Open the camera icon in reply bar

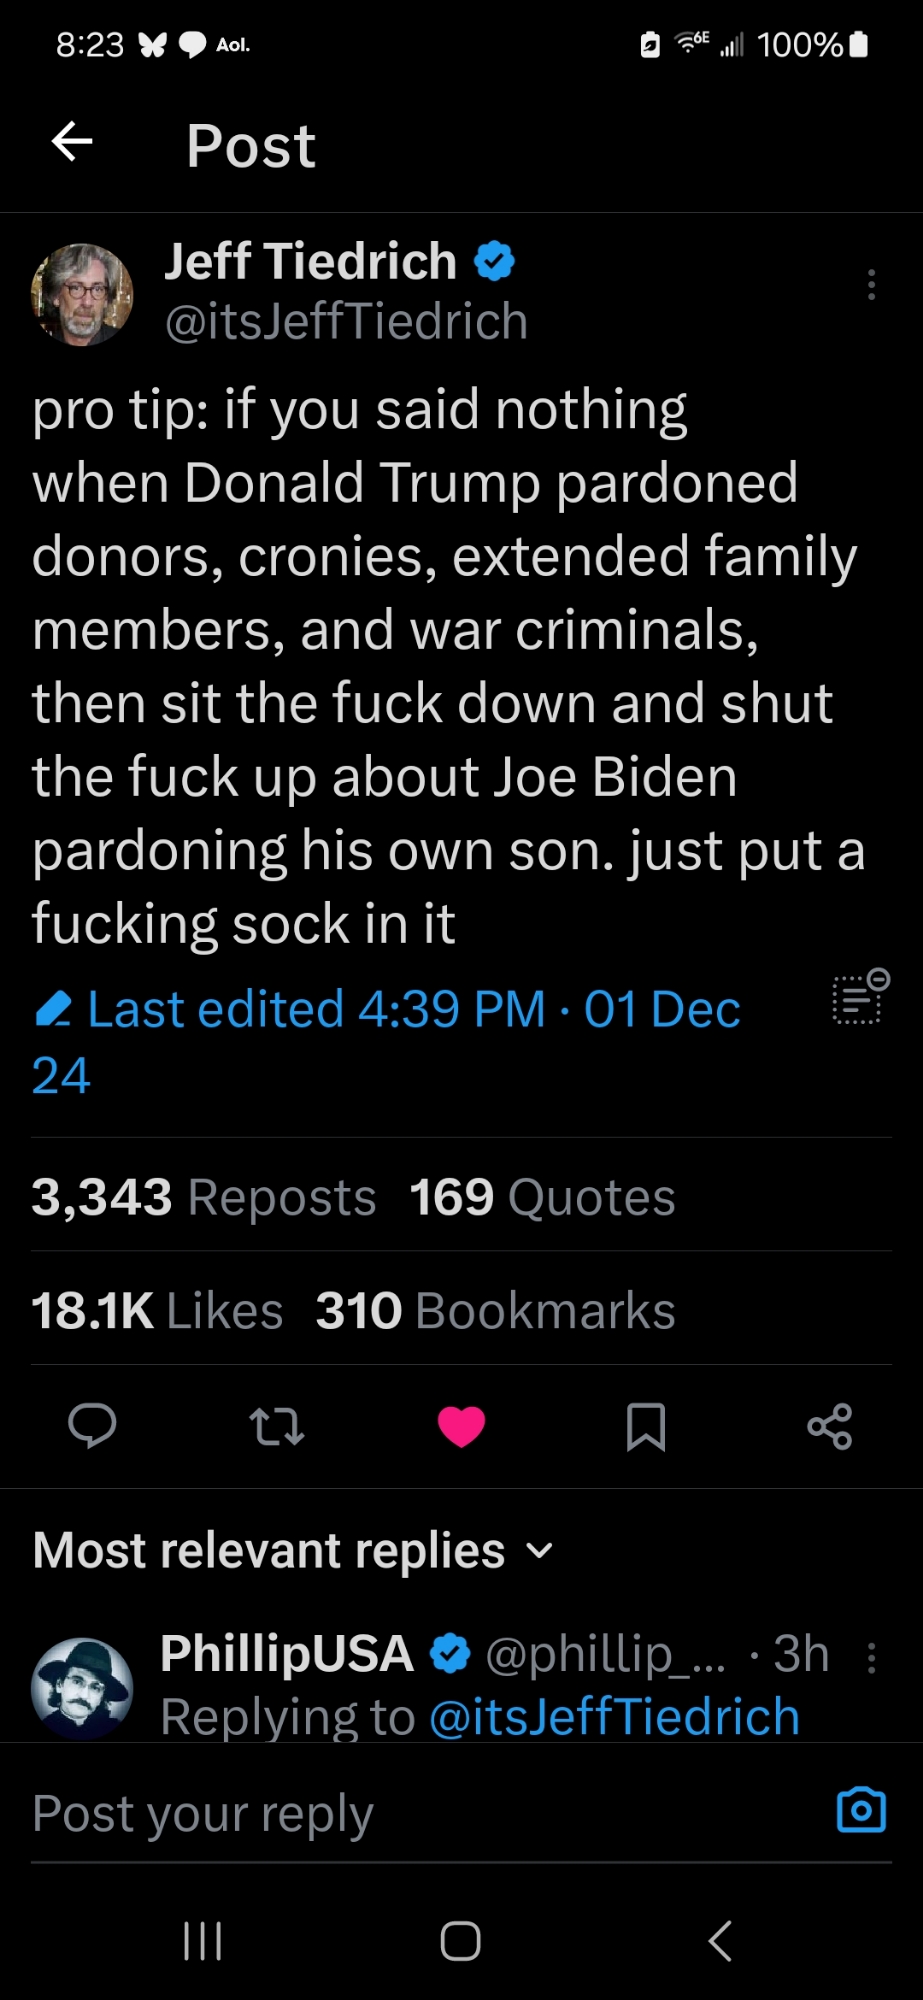pos(861,1810)
